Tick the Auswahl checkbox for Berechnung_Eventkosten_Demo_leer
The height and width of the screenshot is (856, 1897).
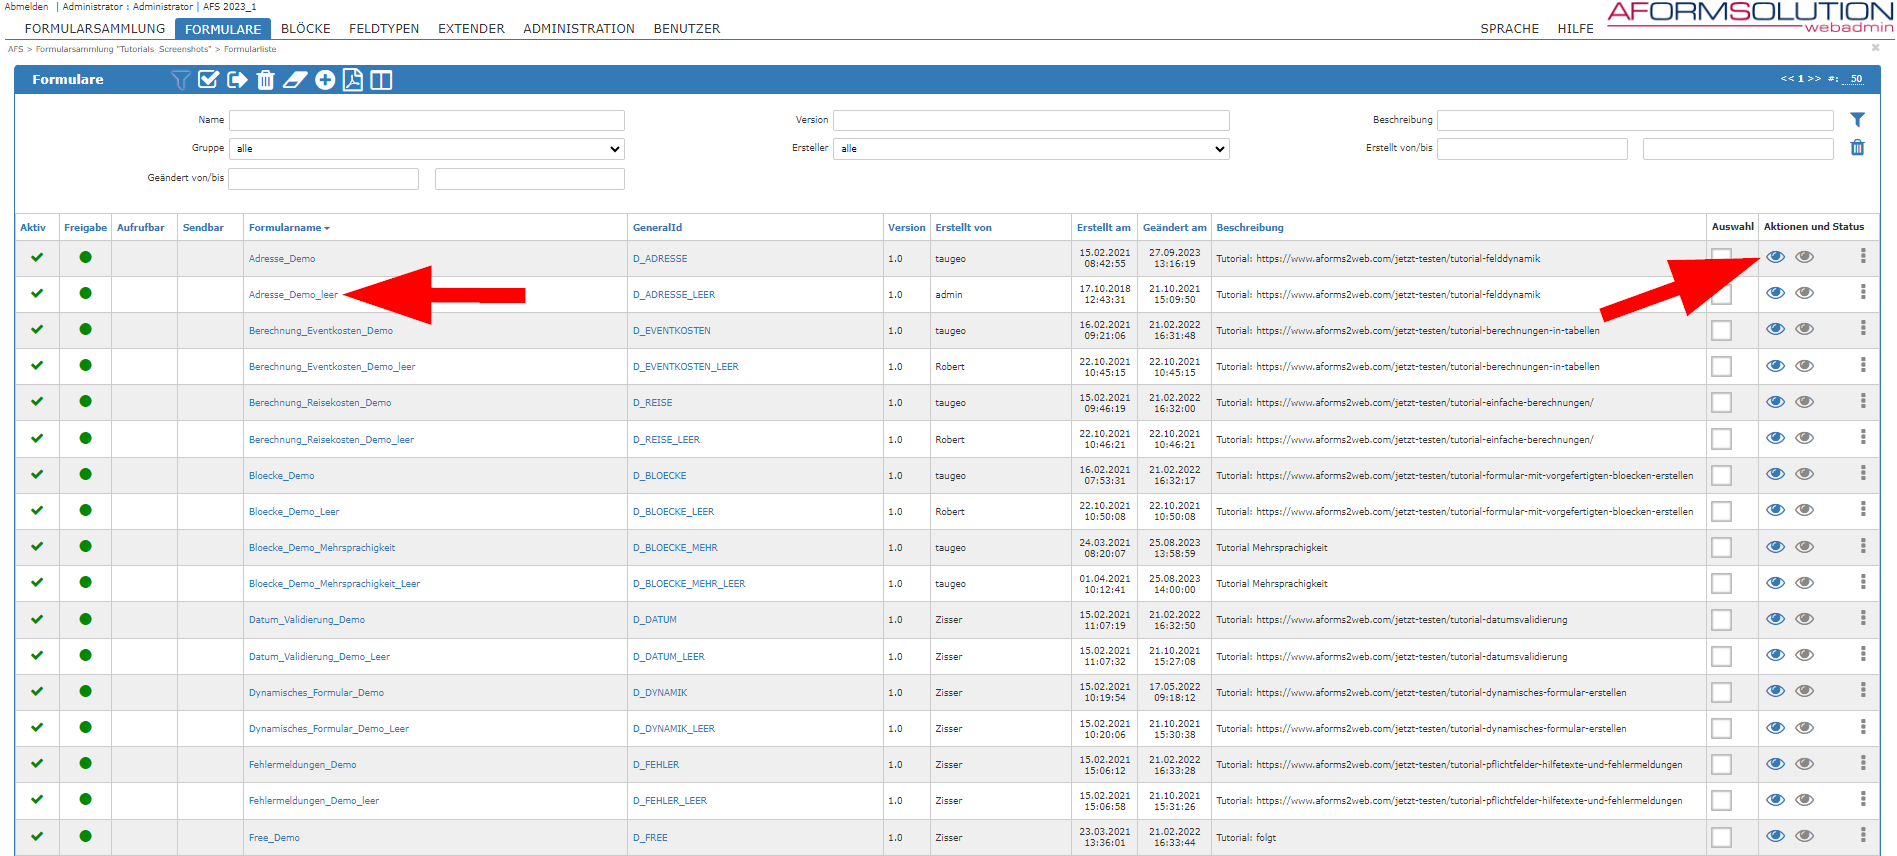click(x=1721, y=367)
